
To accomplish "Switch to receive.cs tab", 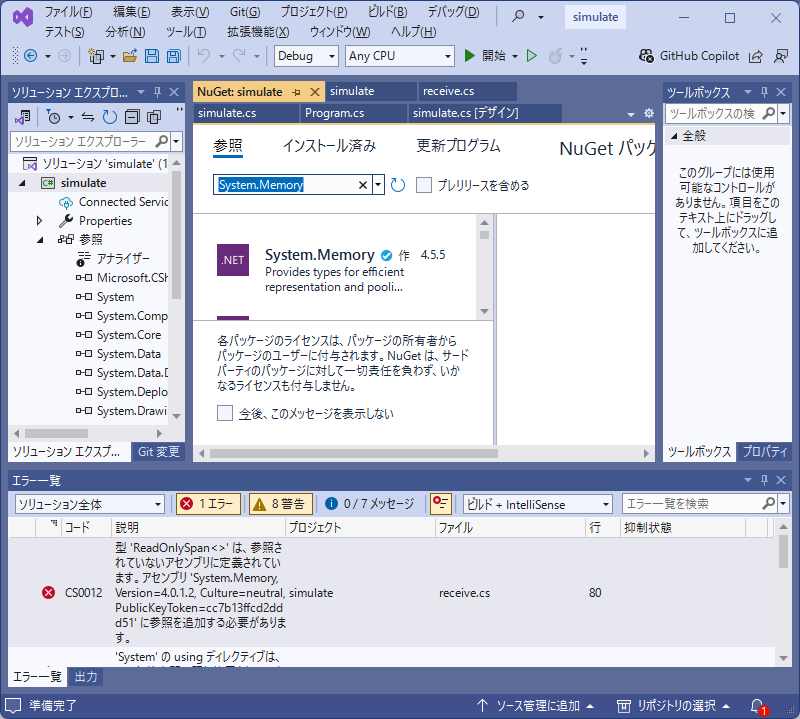I will click(x=467, y=91).
